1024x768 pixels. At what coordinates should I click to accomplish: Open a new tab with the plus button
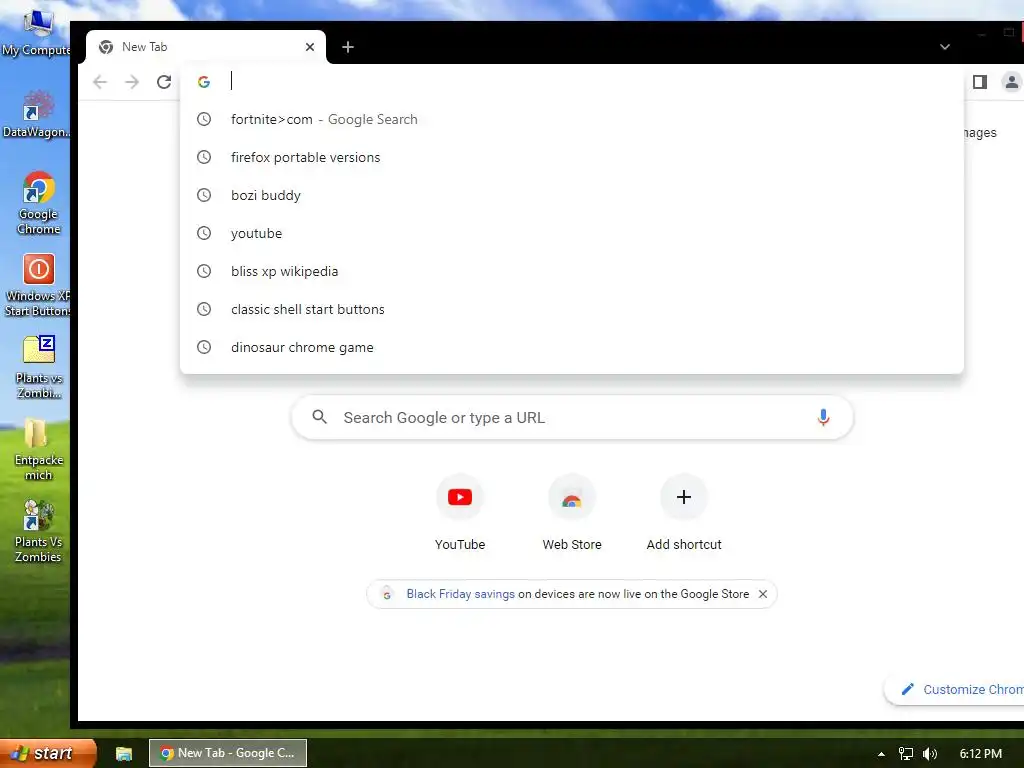pyautogui.click(x=348, y=47)
